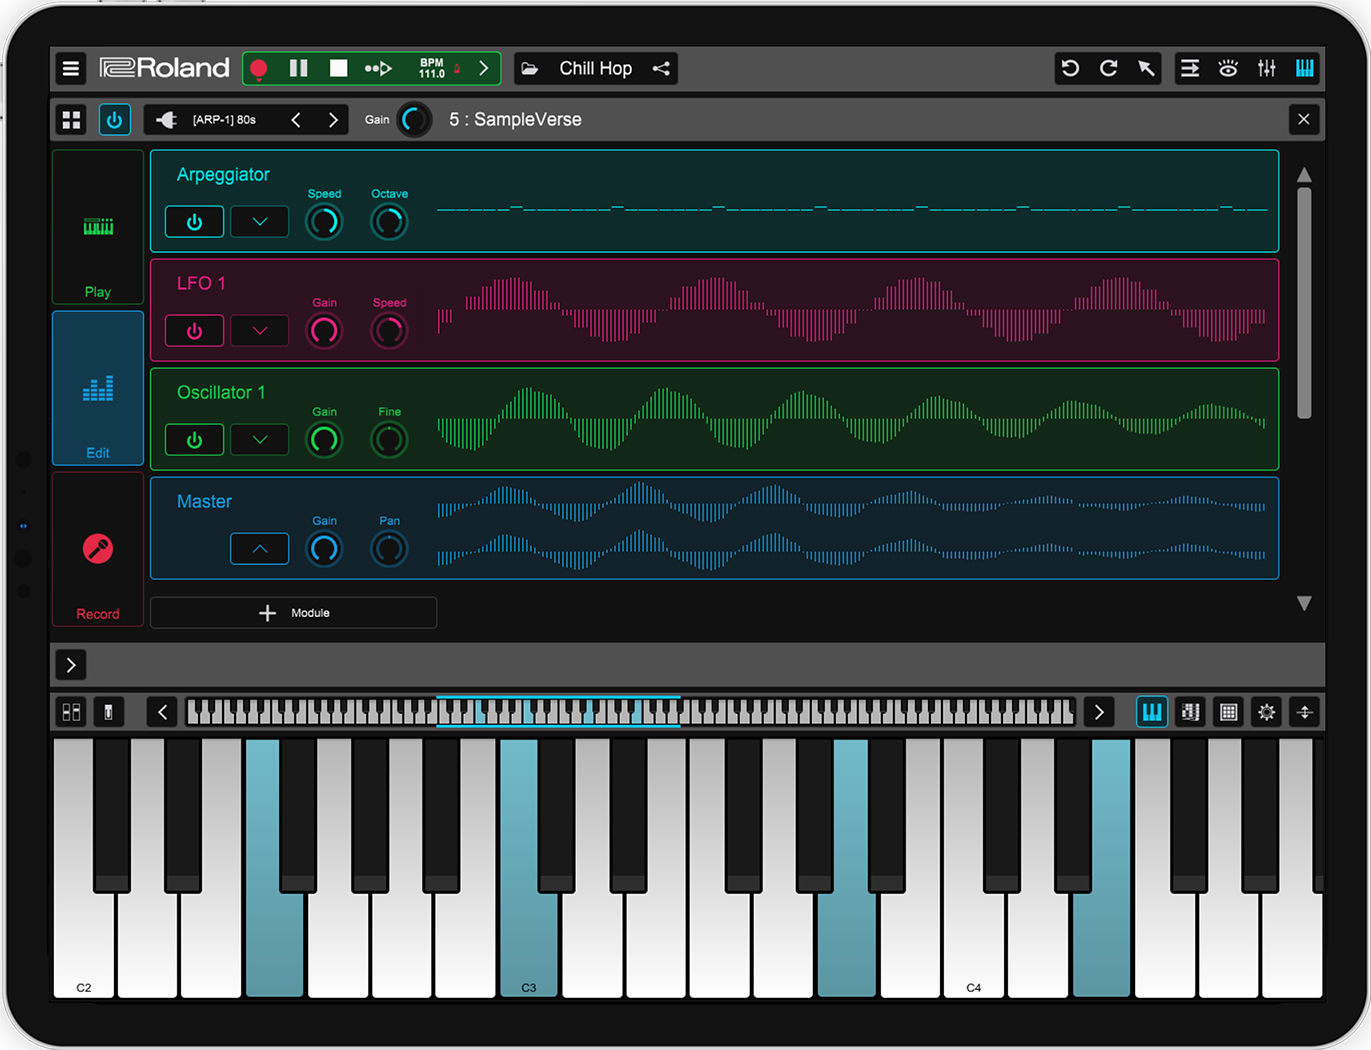The width and height of the screenshot is (1371, 1050).
Task: Switch to the Edit tab in the sidebar
Action: (97, 388)
